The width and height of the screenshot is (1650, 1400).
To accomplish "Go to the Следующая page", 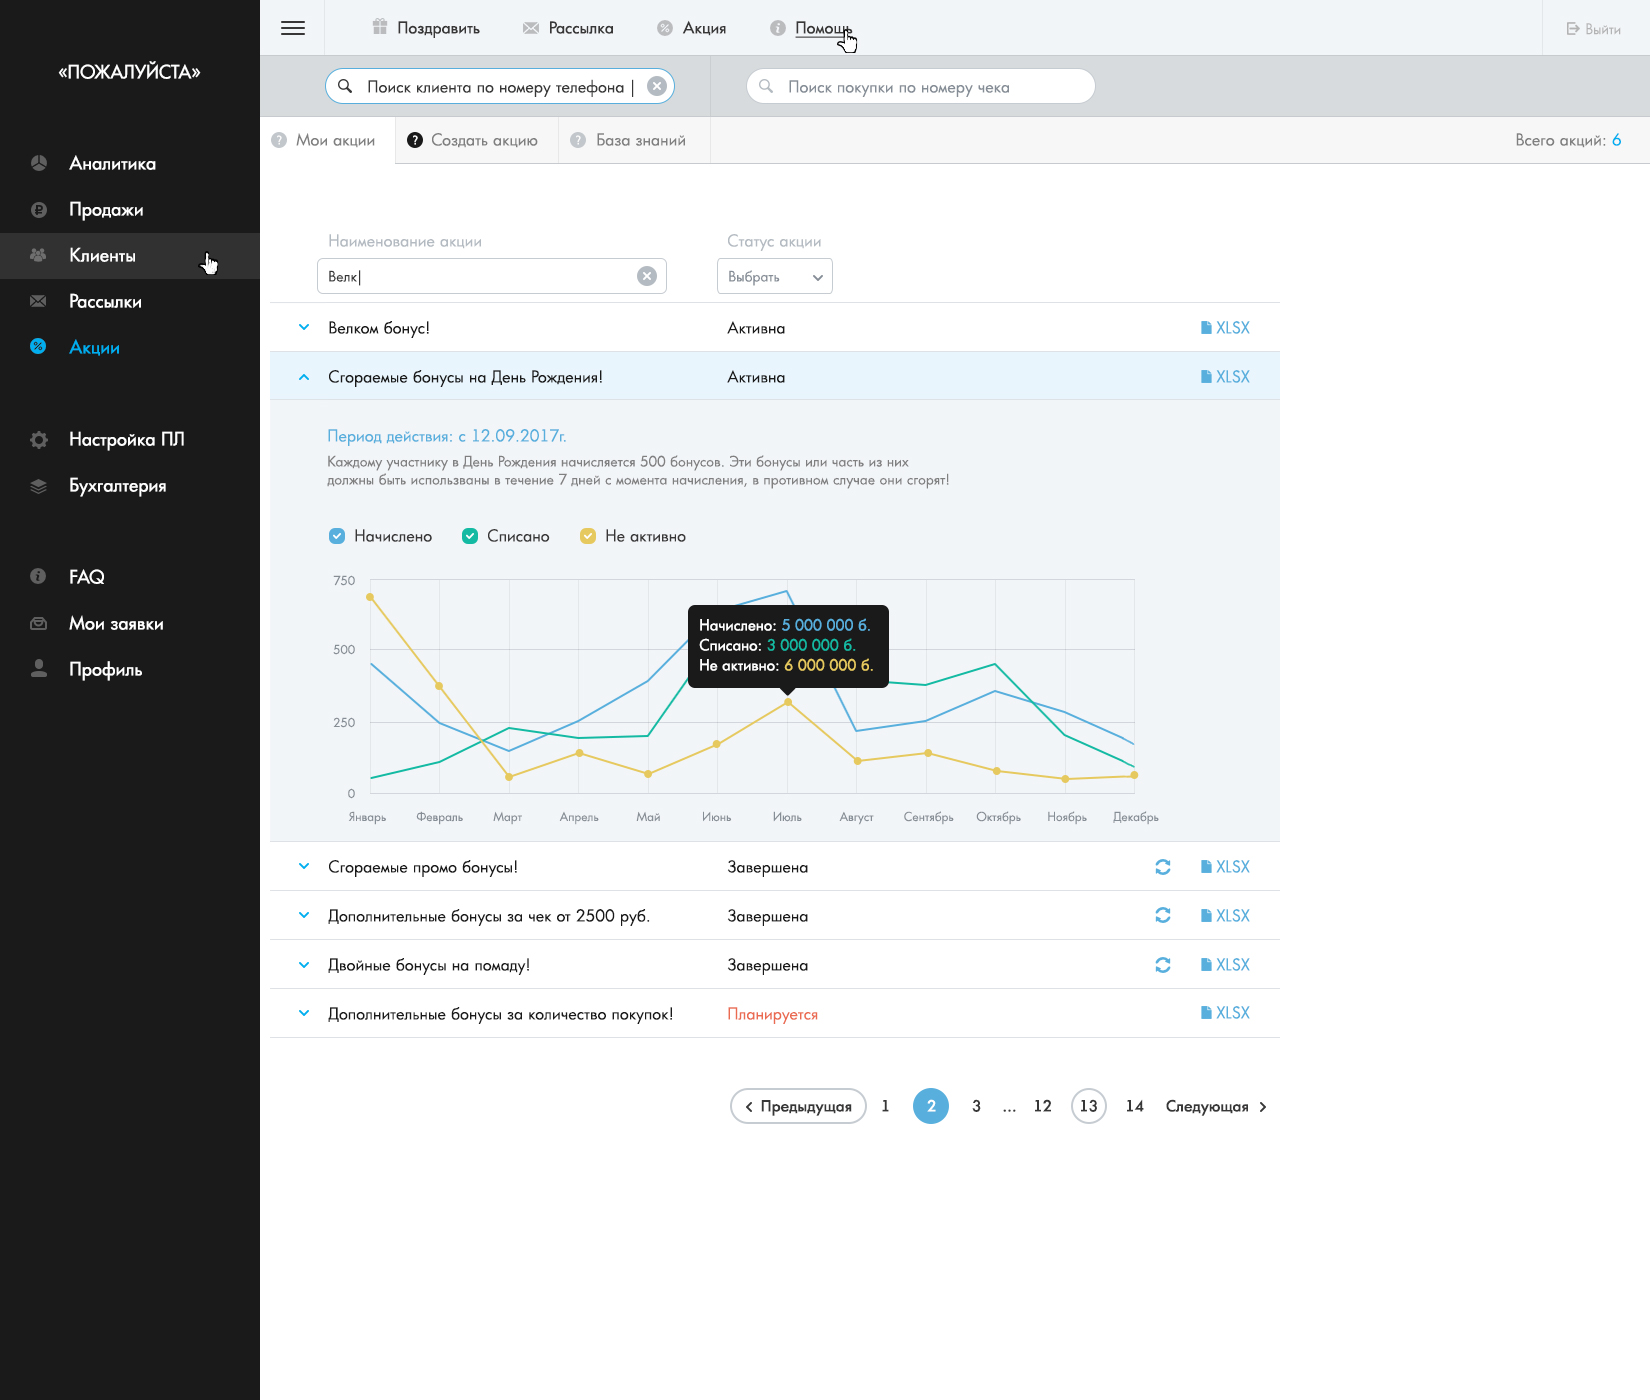I will (1216, 1106).
